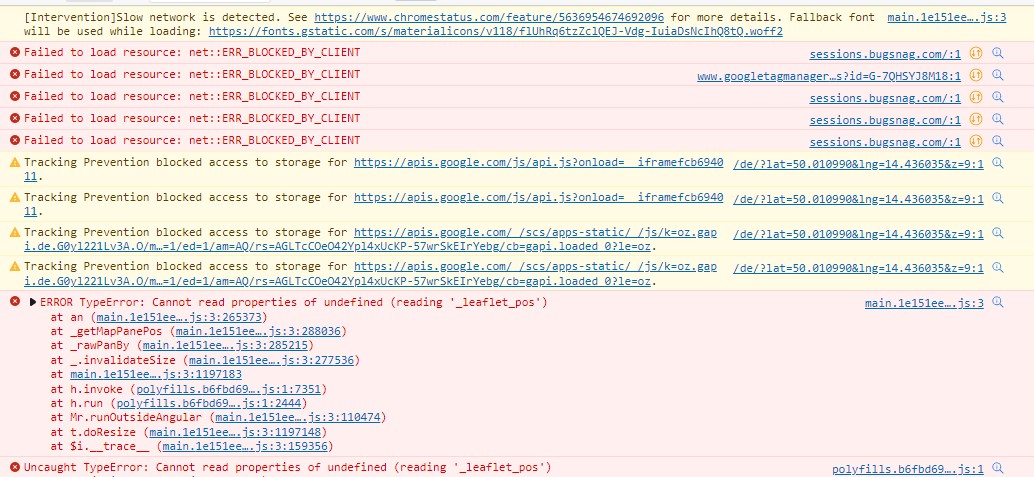Viewport: 1034px width, 477px height.
Task: Open the api.js URL in first Tracking Prevention warning
Action: (x=538, y=162)
